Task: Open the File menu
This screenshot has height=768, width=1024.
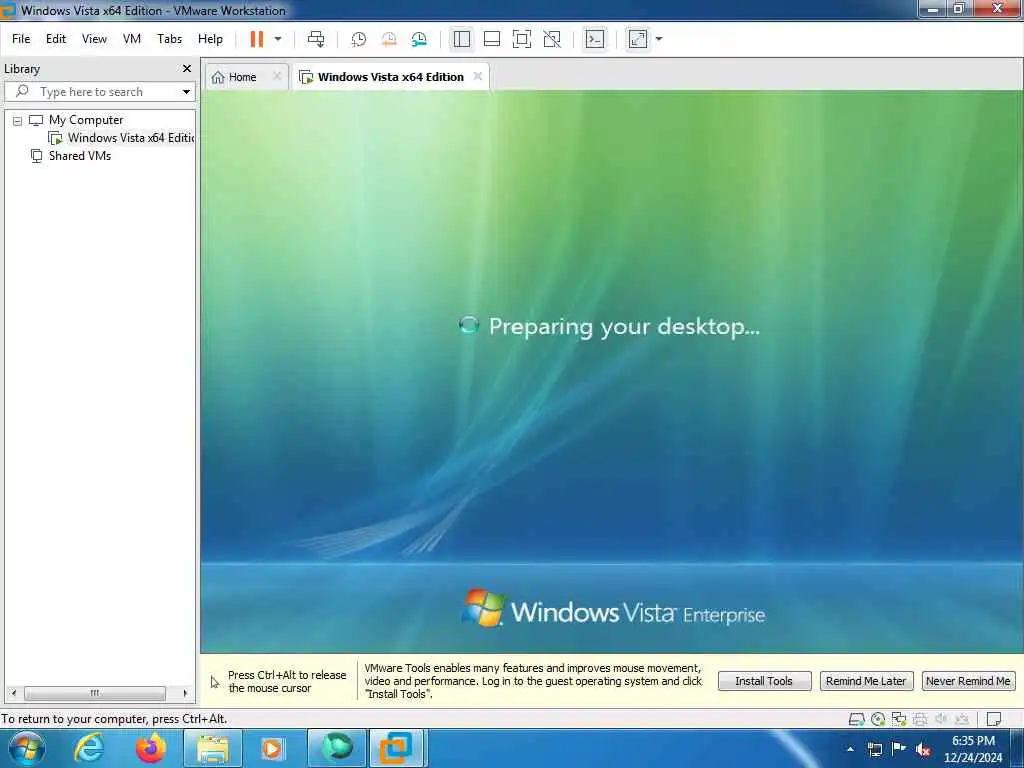Action: (21, 39)
